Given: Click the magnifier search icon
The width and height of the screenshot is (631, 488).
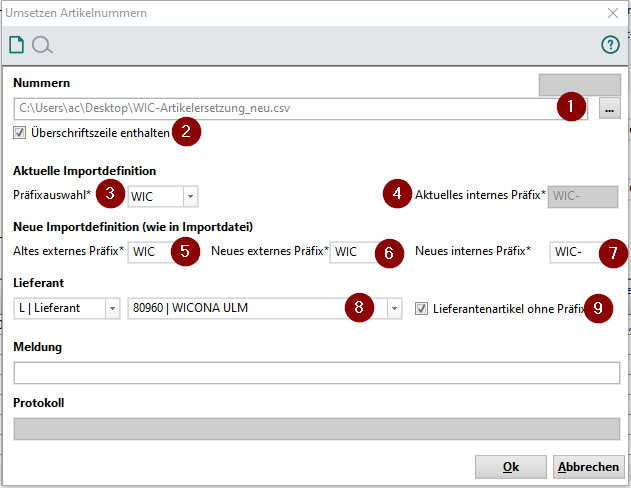Looking at the screenshot, I should [42, 45].
